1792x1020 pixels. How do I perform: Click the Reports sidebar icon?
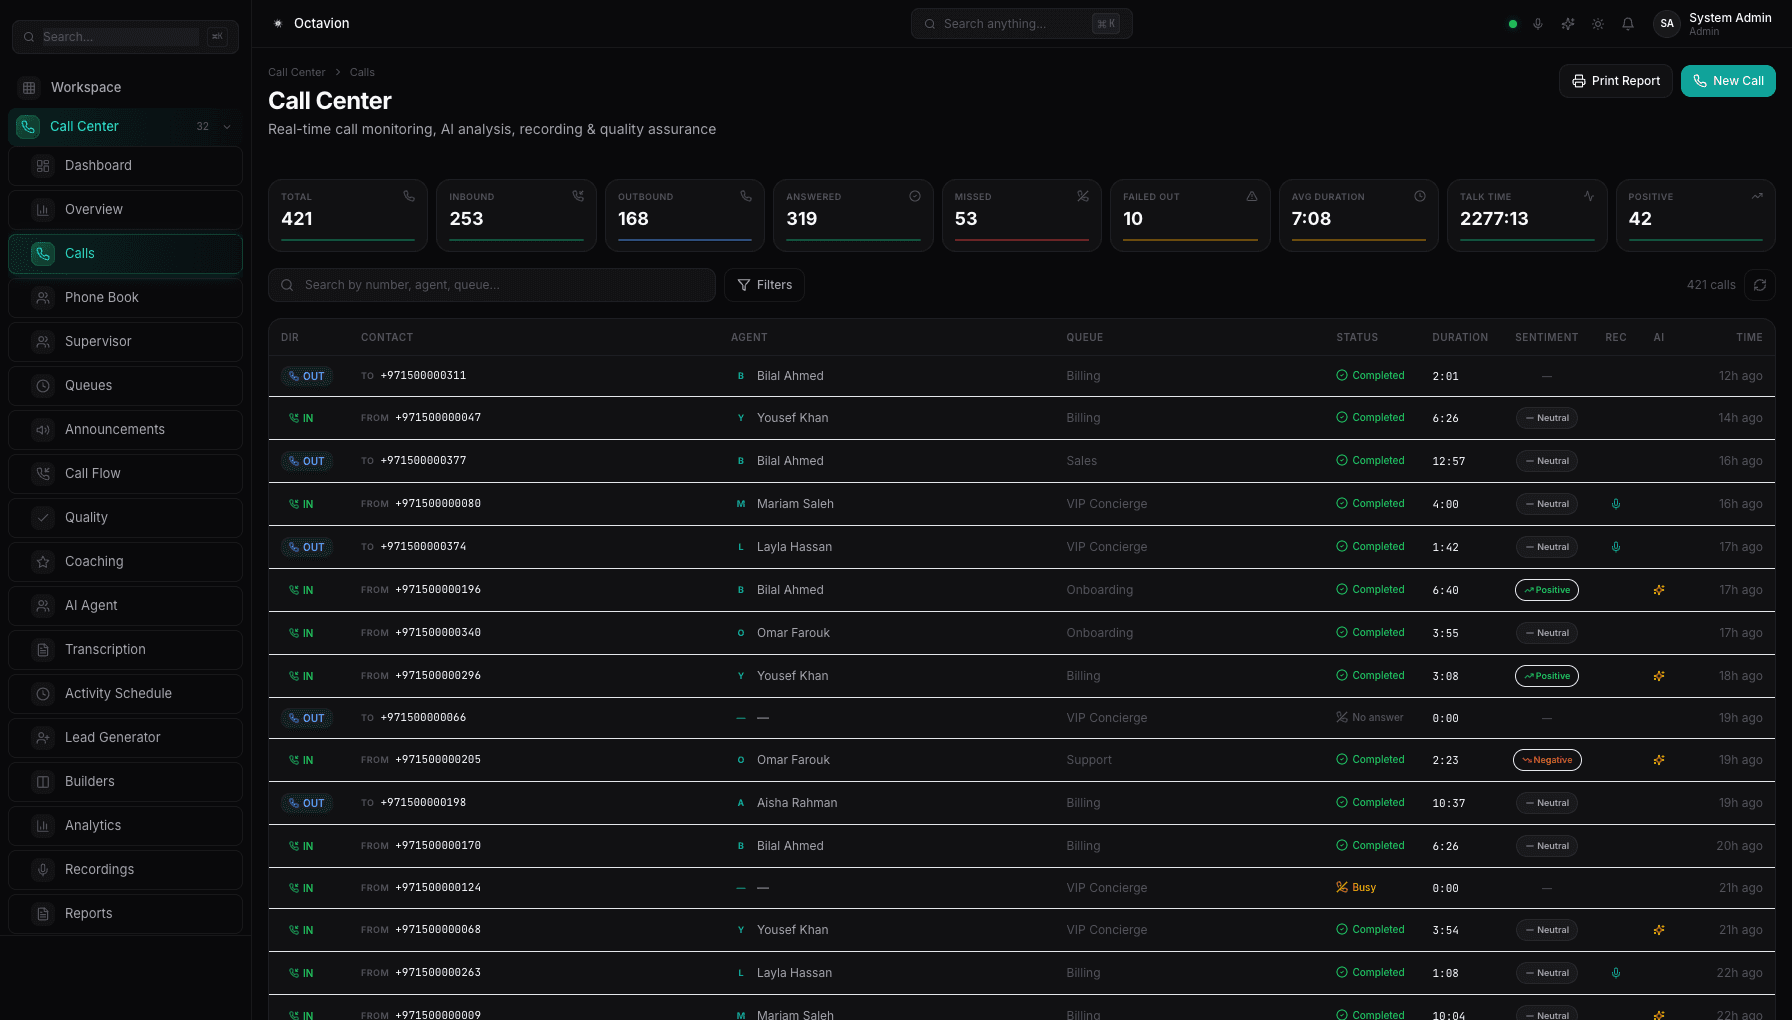(x=43, y=914)
